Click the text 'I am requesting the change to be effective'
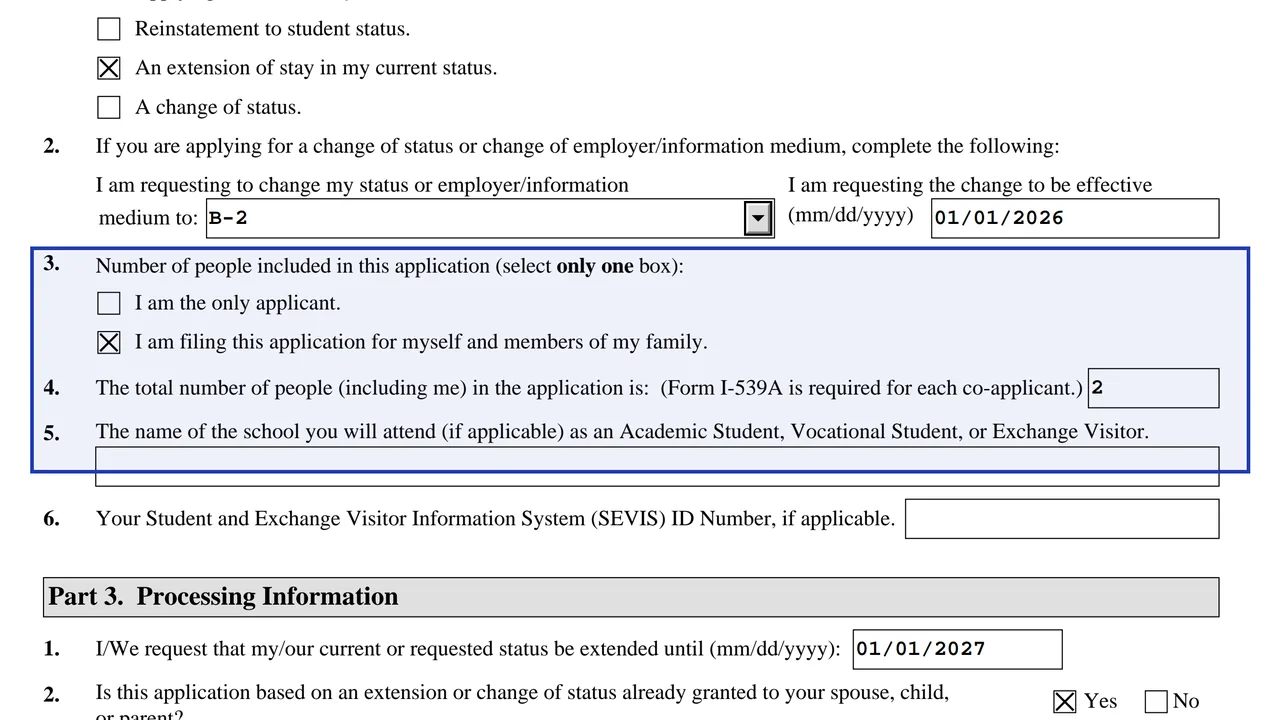 [x=970, y=185]
